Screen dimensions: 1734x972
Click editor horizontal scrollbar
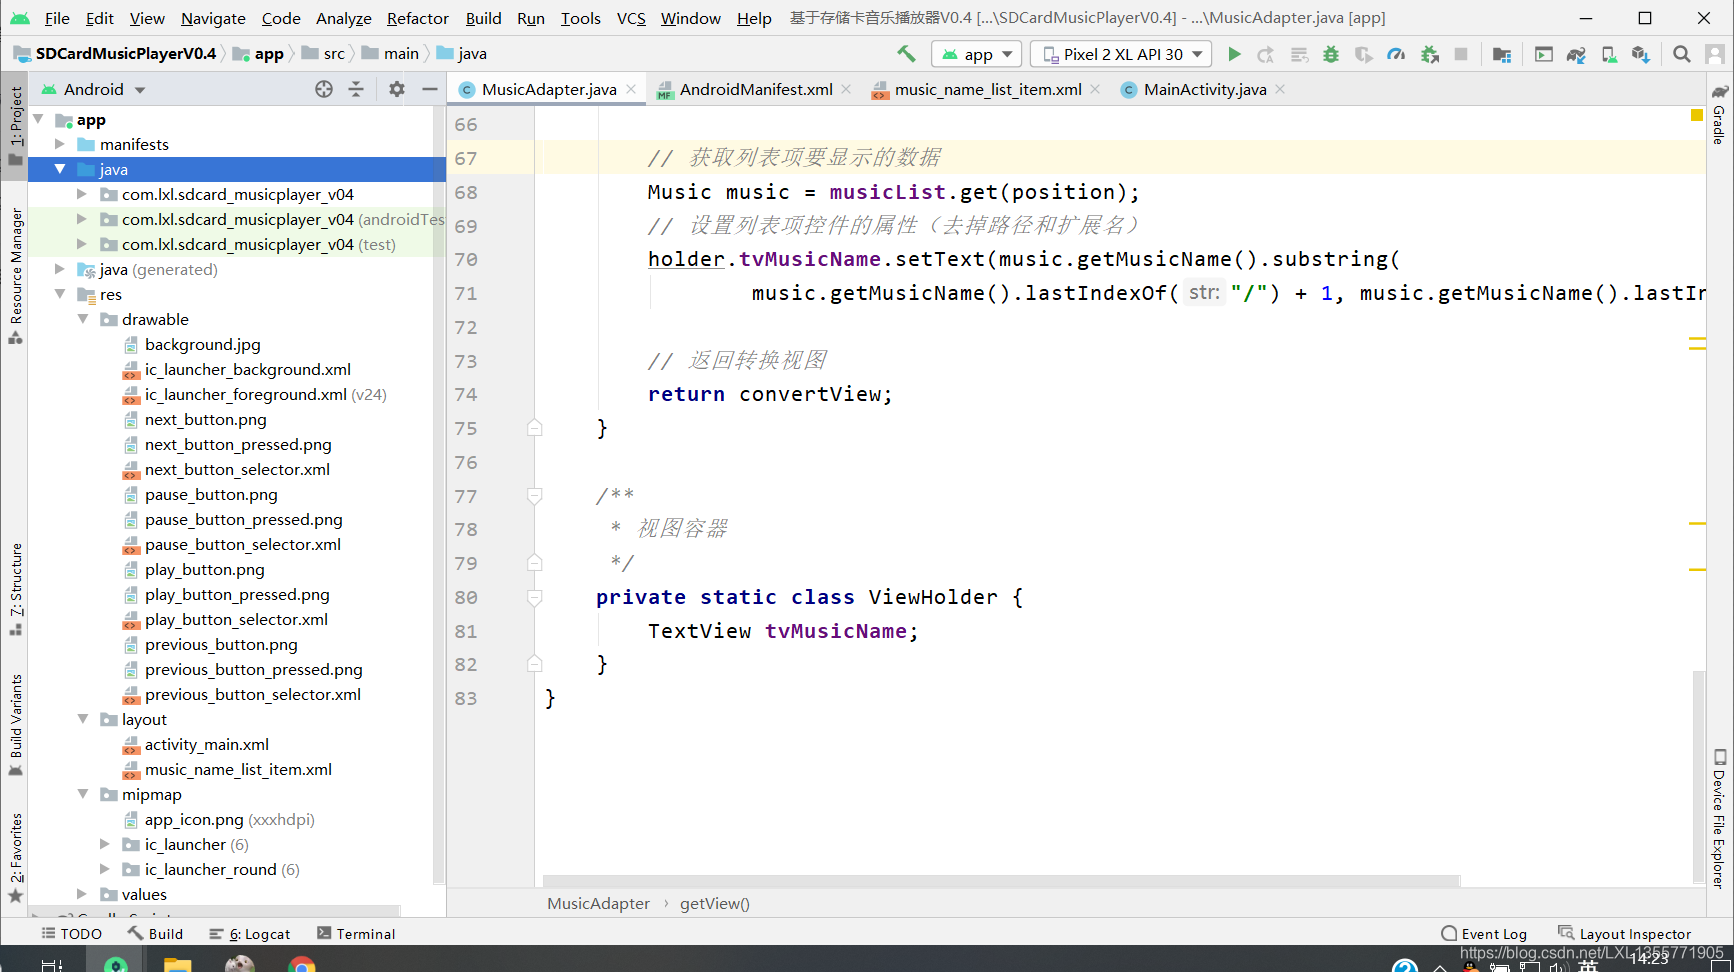(x=1002, y=881)
